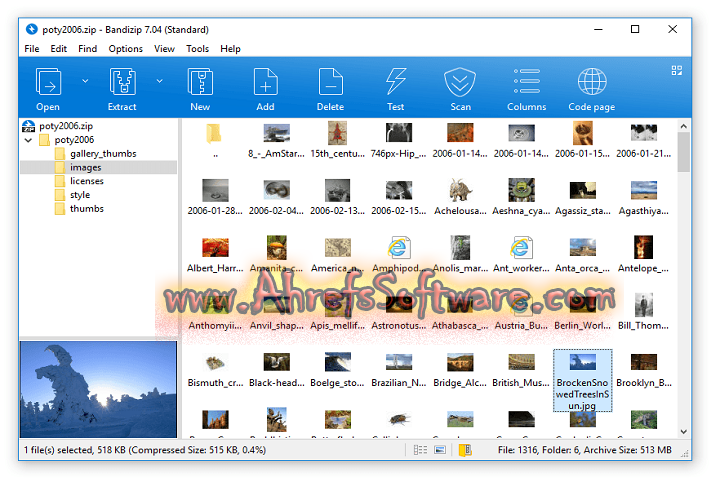Open the dropdown arrow next to Open
720x480 pixels.
pyautogui.click(x=84, y=80)
